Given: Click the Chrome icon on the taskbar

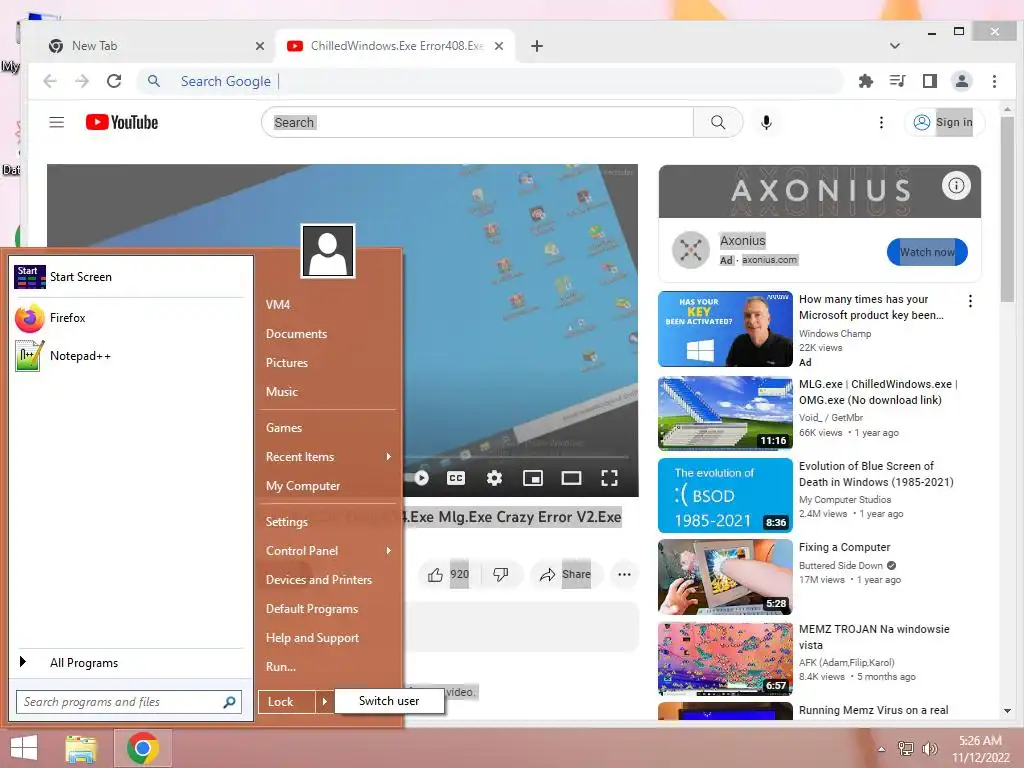Looking at the screenshot, I should (x=143, y=748).
